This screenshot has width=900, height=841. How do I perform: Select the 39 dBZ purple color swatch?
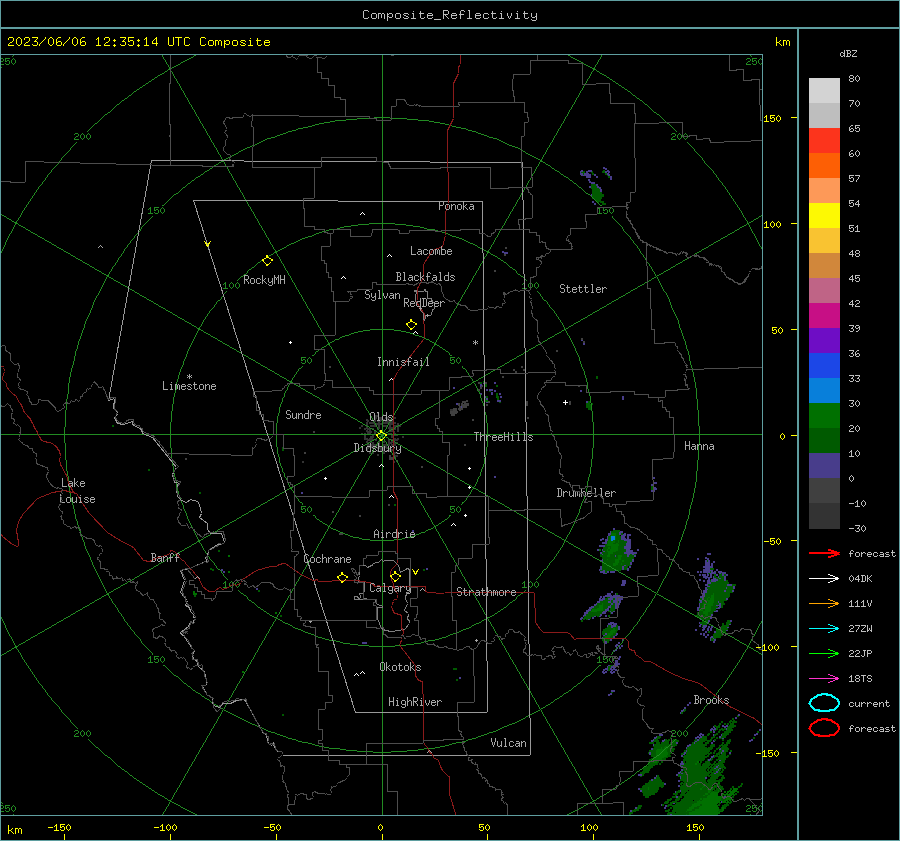click(824, 340)
